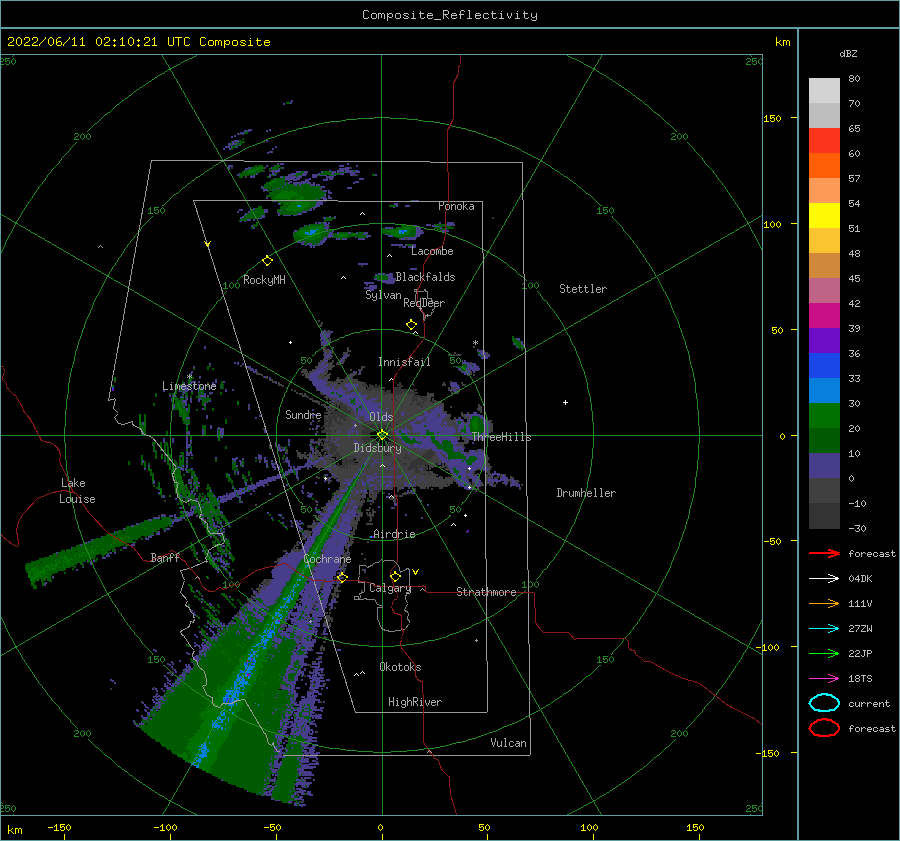This screenshot has width=900, height=841.
Task: Select the Vulcan label
Action: (509, 743)
